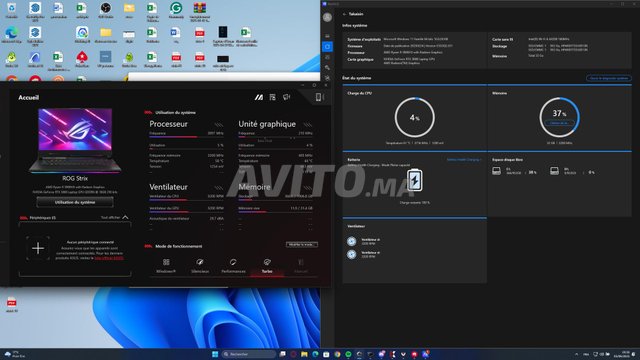Open the icon left of the megaphone in Armoury Crate
The height and width of the screenshot is (360, 640).
[273, 97]
